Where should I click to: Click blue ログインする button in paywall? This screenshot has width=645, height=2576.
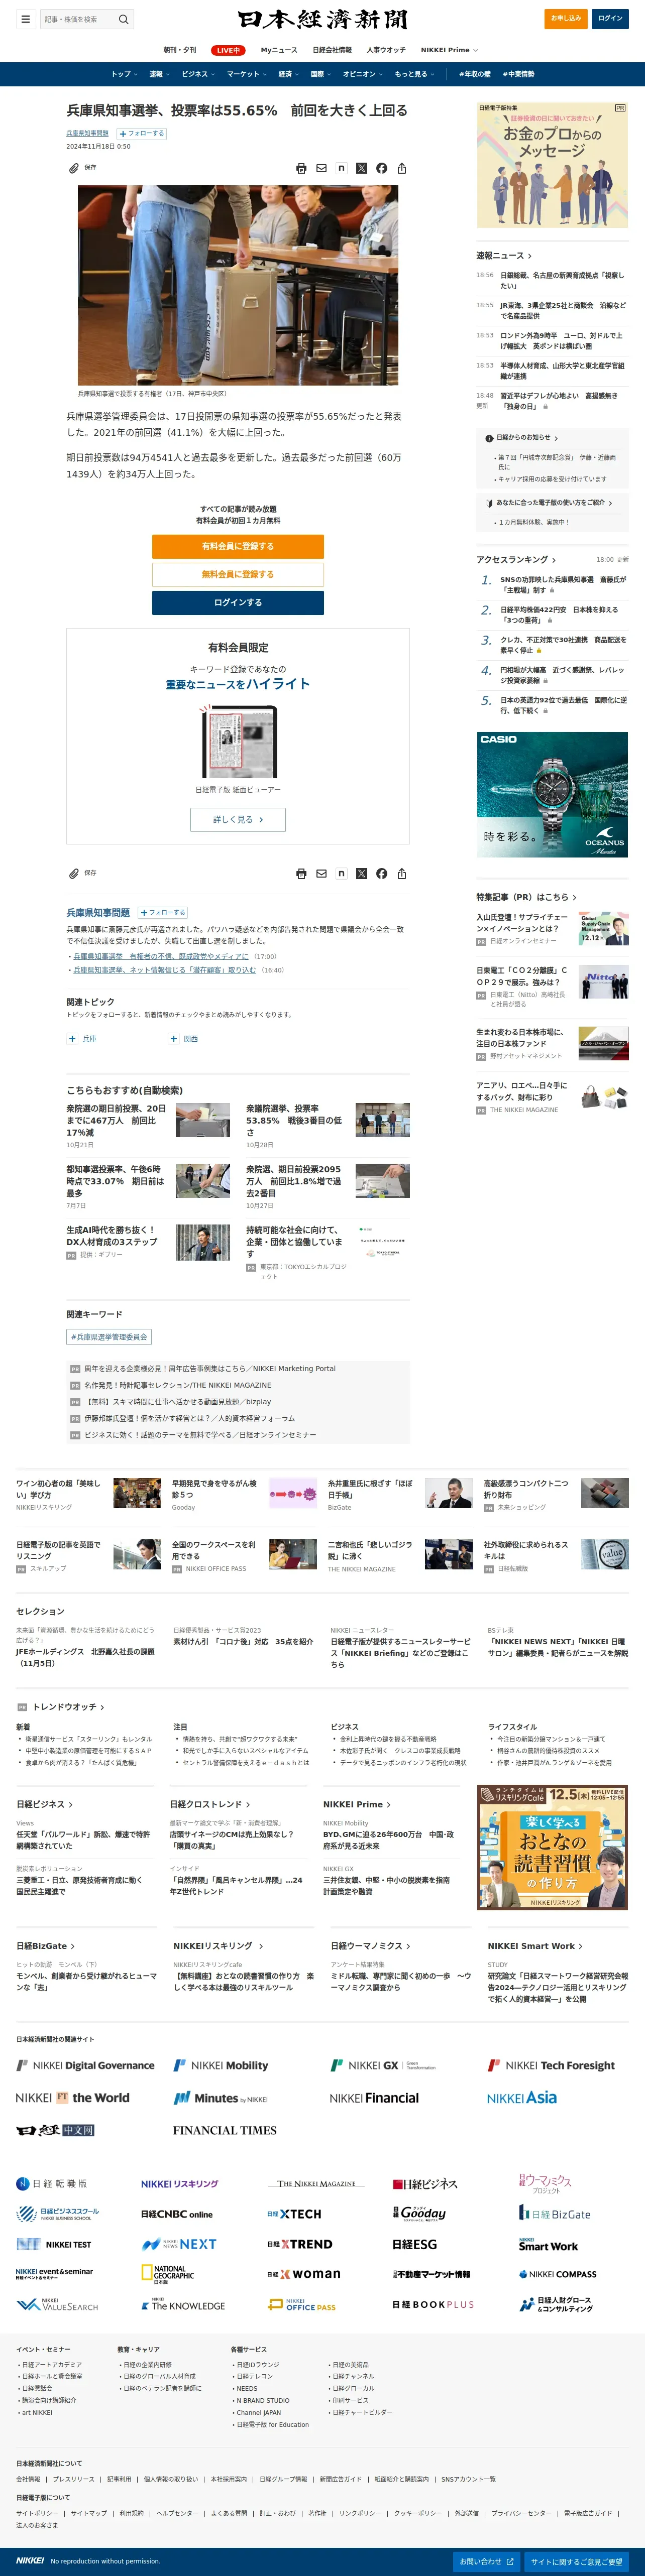click(x=238, y=602)
